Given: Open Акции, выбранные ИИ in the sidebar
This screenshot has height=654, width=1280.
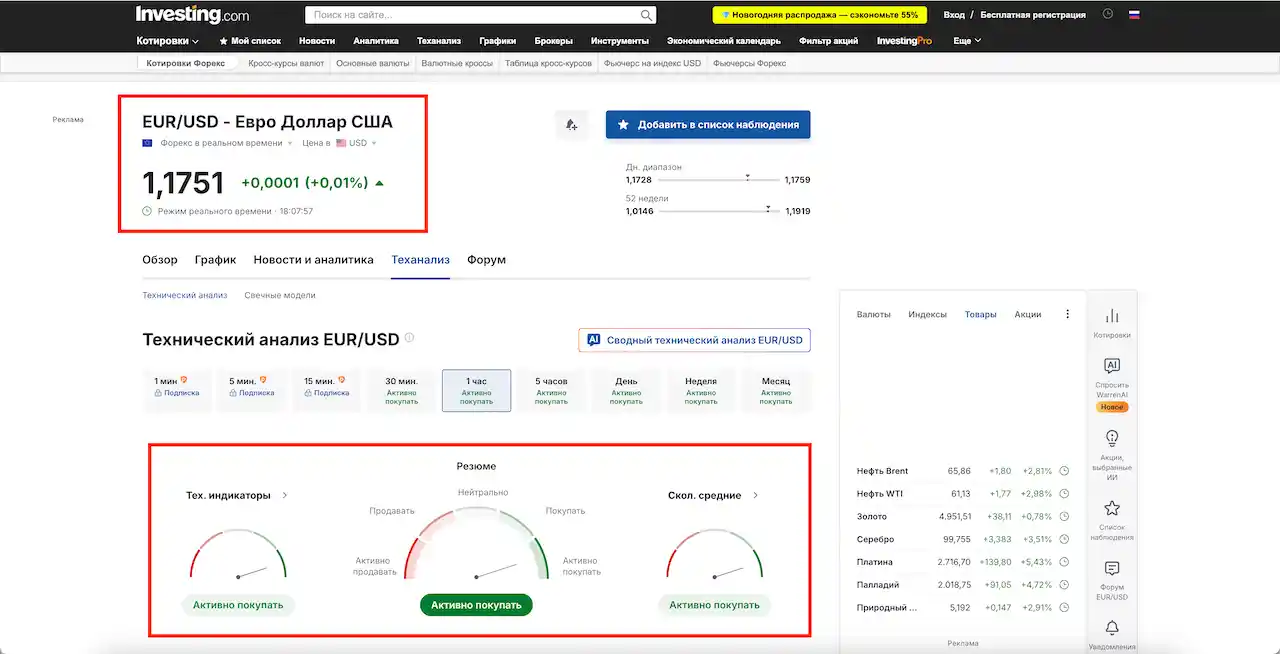Looking at the screenshot, I should coord(1111,455).
